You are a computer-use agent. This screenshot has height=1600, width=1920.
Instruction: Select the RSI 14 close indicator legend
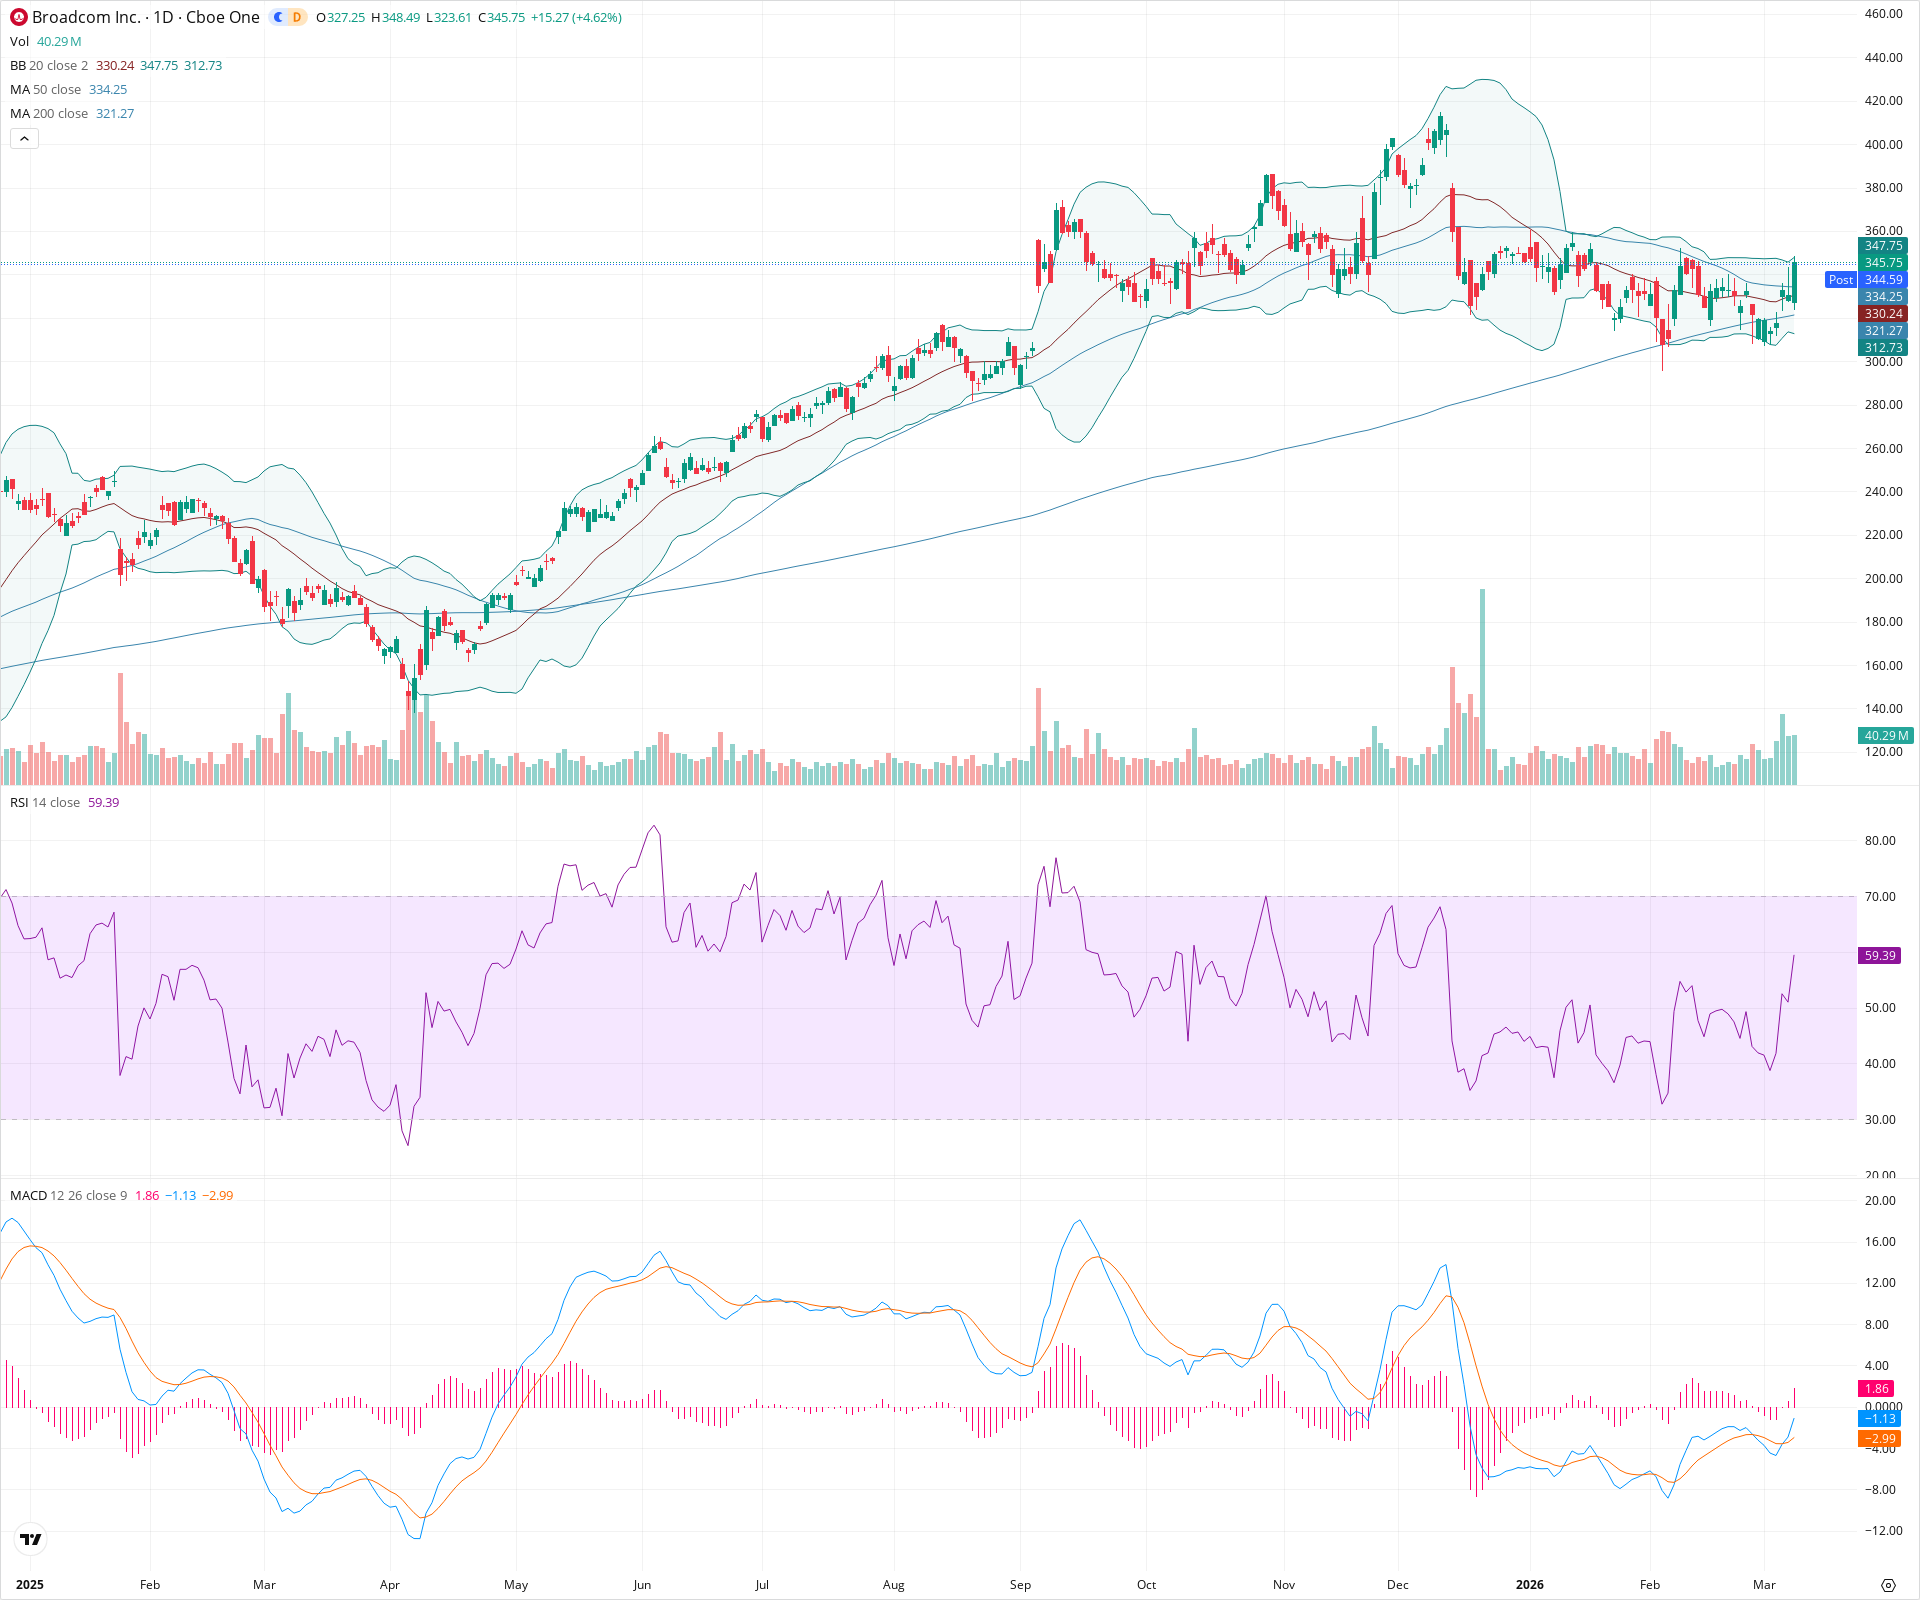[x=20, y=802]
